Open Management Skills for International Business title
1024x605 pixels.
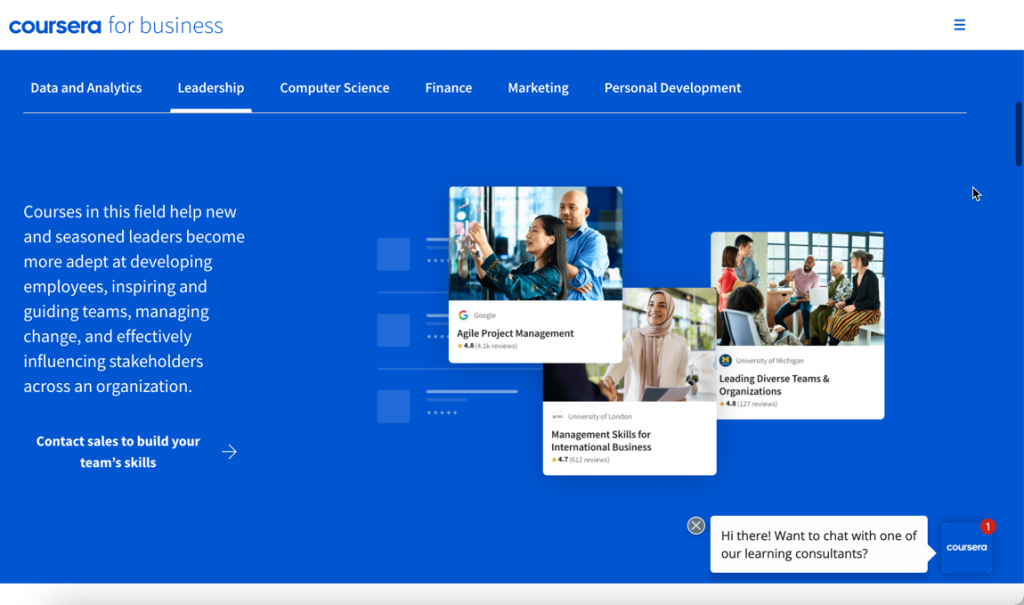(x=601, y=440)
